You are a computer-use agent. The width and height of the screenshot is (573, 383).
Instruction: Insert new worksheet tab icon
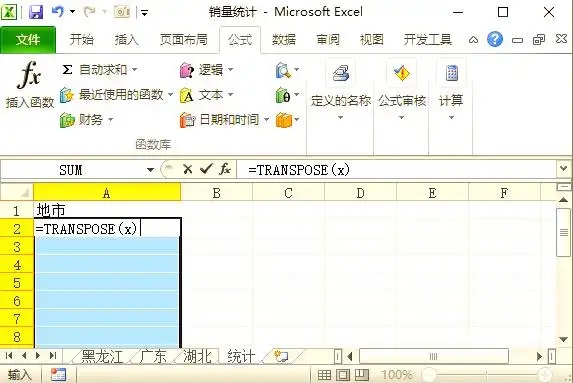[281, 356]
